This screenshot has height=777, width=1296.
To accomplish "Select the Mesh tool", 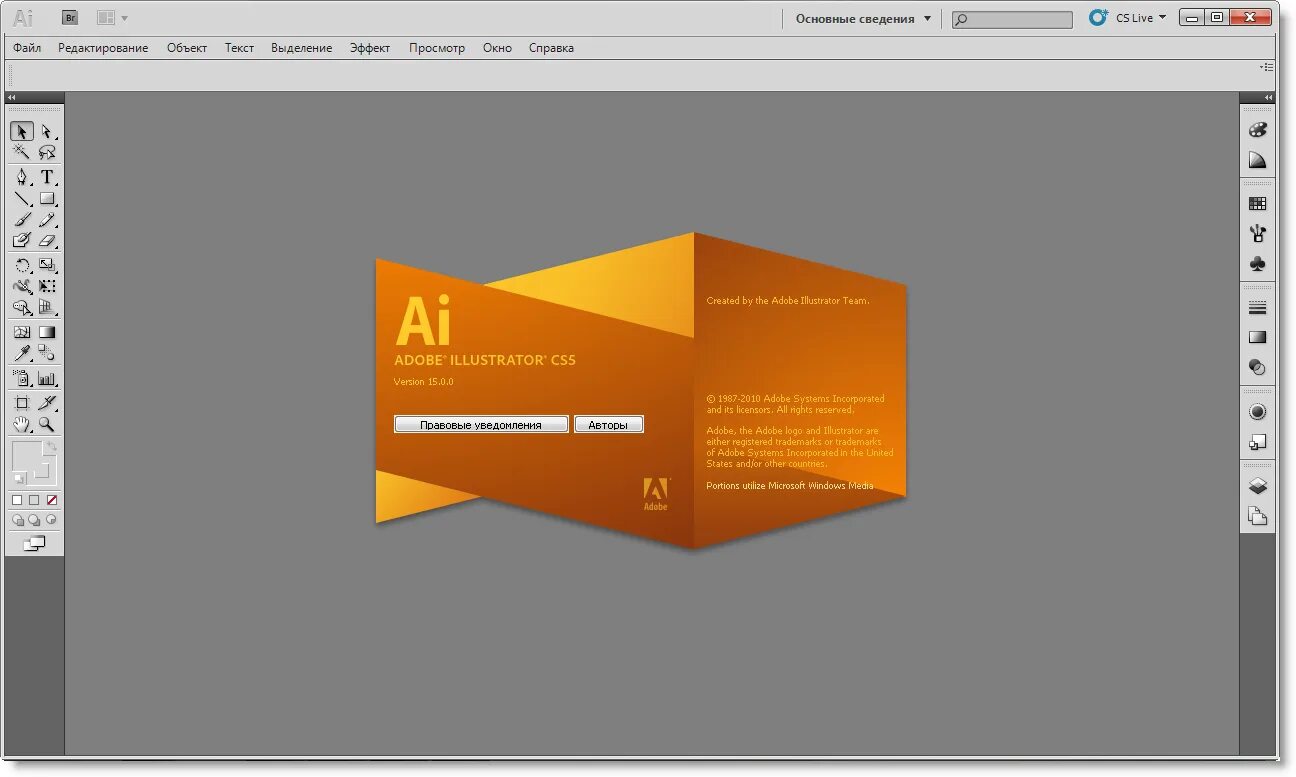I will click(22, 332).
